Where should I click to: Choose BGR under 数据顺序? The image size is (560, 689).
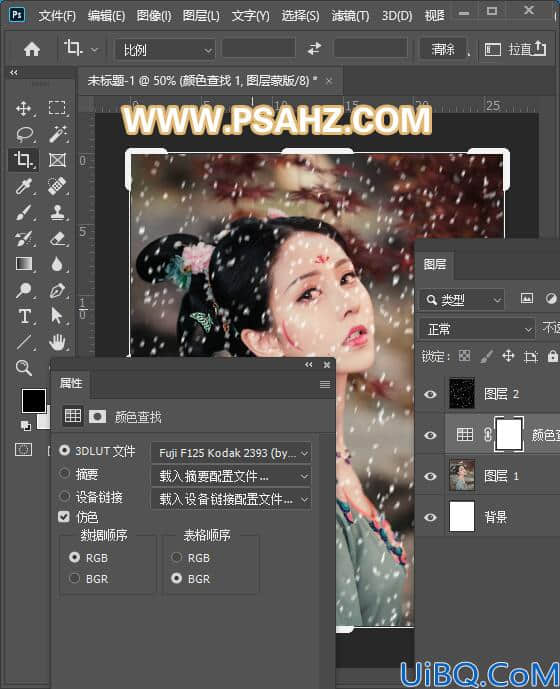click(x=74, y=578)
